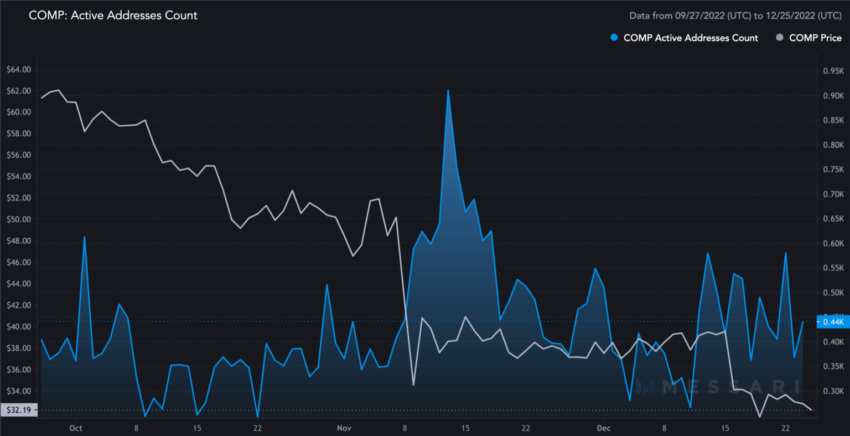
Task: Click the COMP: Active Addresses Count title
Action: click(113, 15)
